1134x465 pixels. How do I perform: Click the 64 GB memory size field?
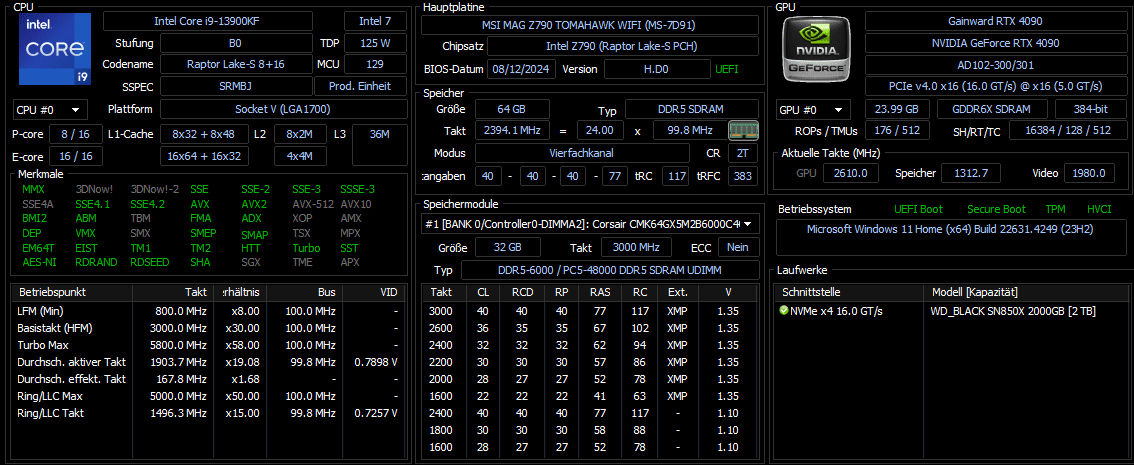[x=512, y=109]
